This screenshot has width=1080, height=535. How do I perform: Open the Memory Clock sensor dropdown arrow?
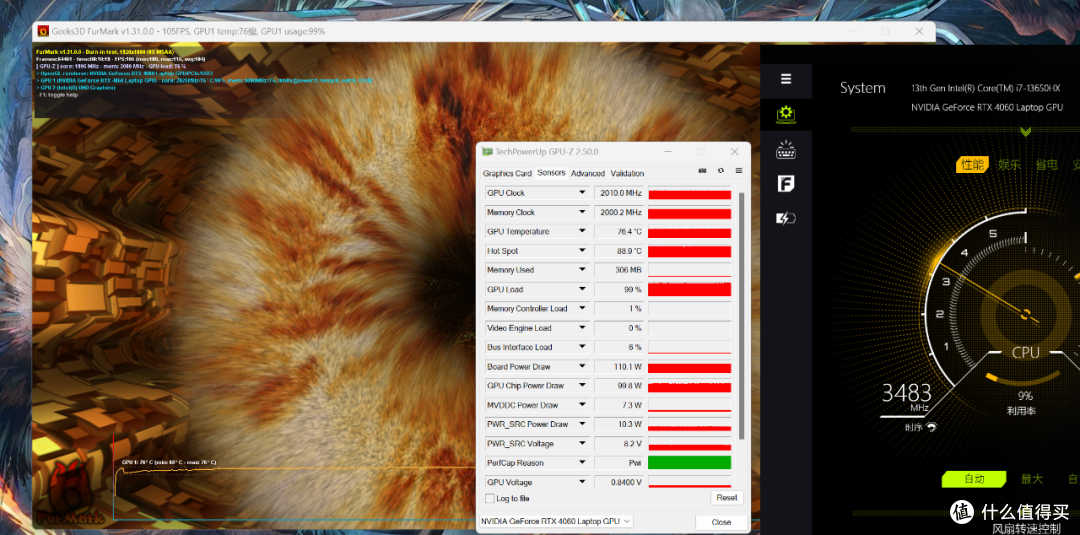pyautogui.click(x=582, y=213)
